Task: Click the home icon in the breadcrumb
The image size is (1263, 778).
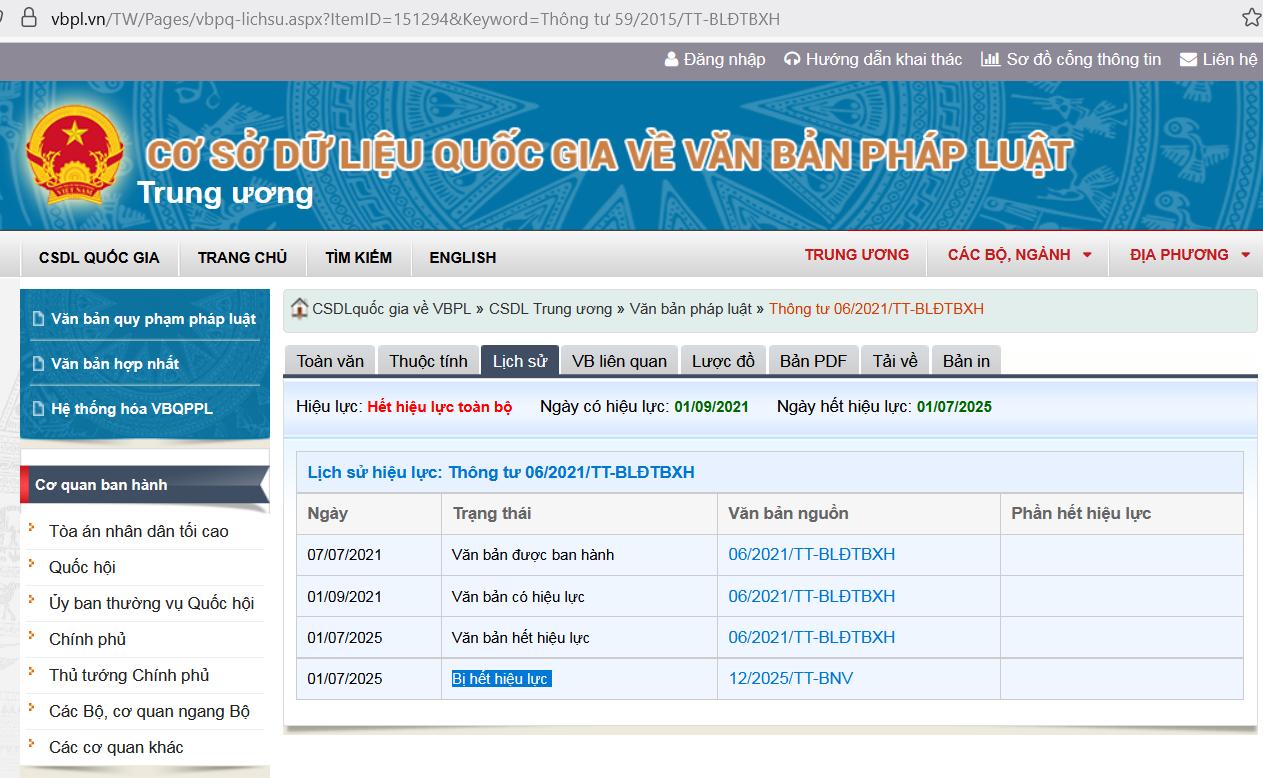Action: coord(299,309)
